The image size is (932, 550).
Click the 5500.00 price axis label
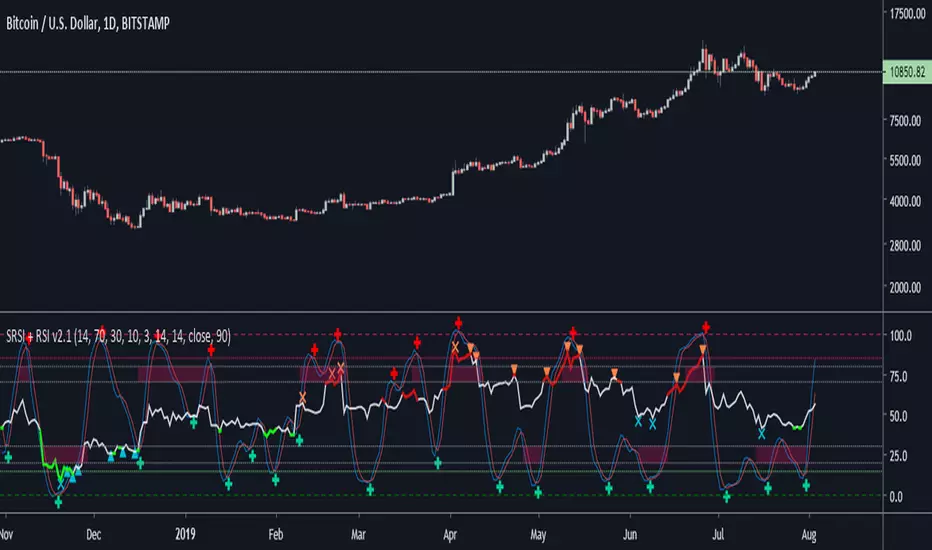pyautogui.click(x=905, y=161)
